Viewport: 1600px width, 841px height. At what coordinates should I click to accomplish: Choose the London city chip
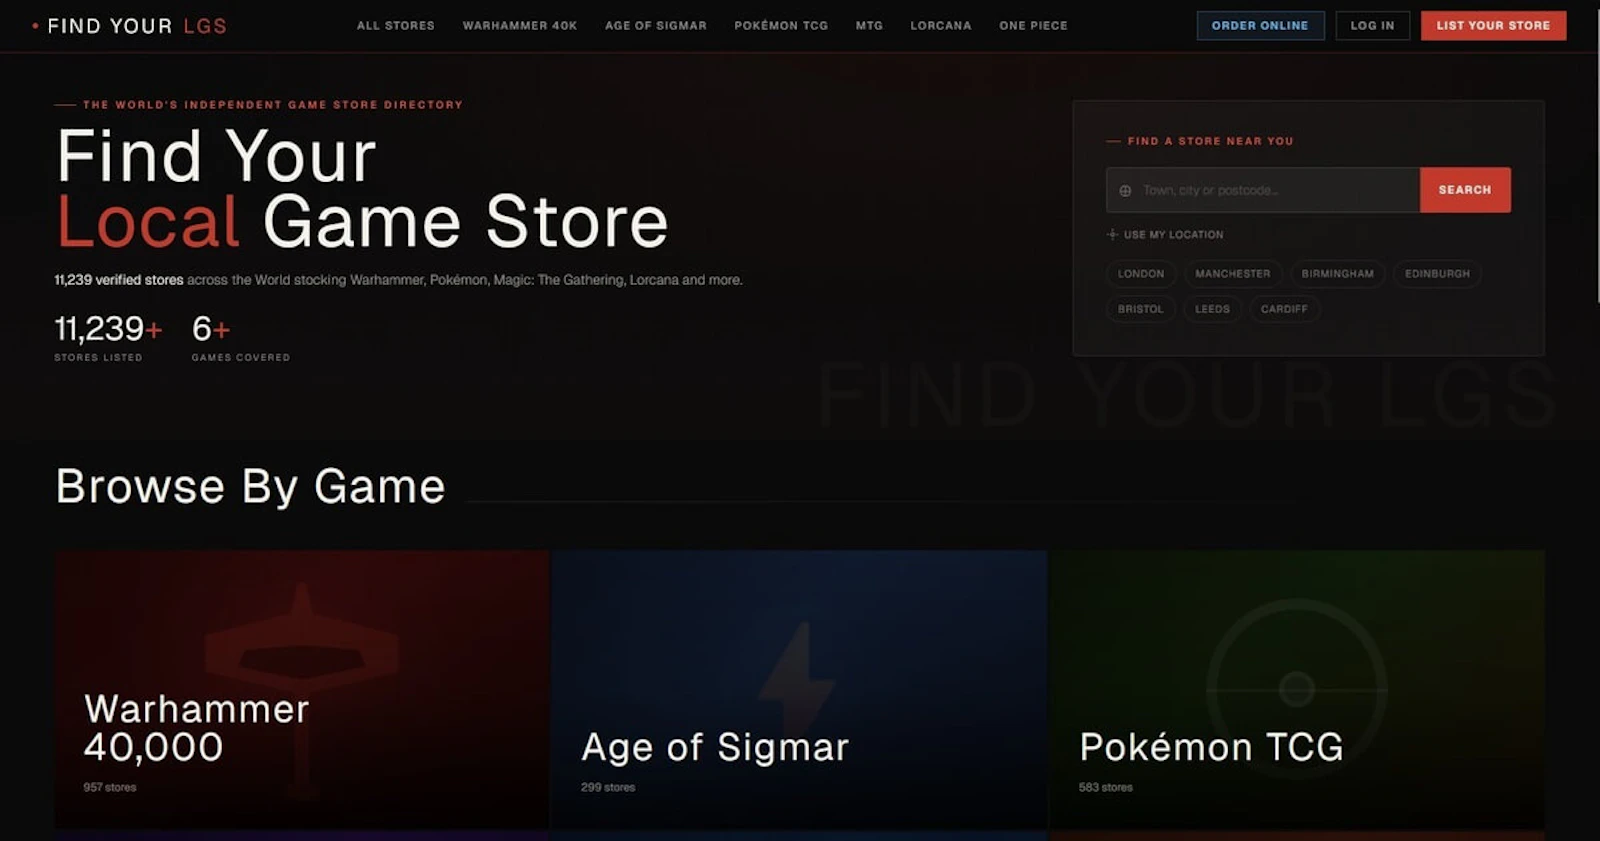(1141, 274)
